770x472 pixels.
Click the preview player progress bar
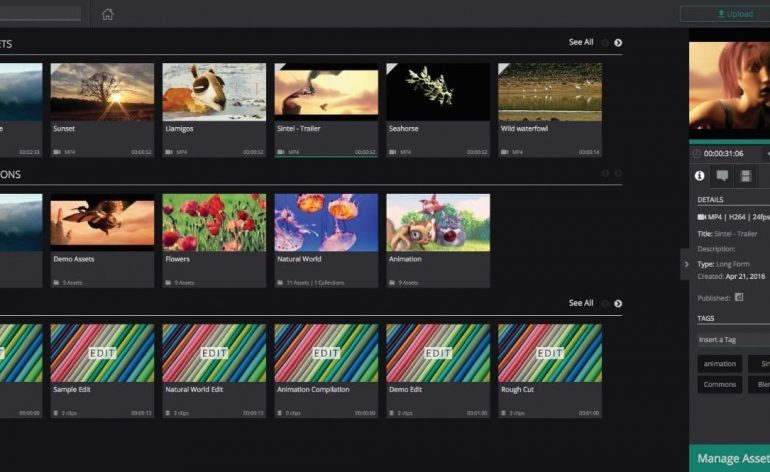(730, 142)
